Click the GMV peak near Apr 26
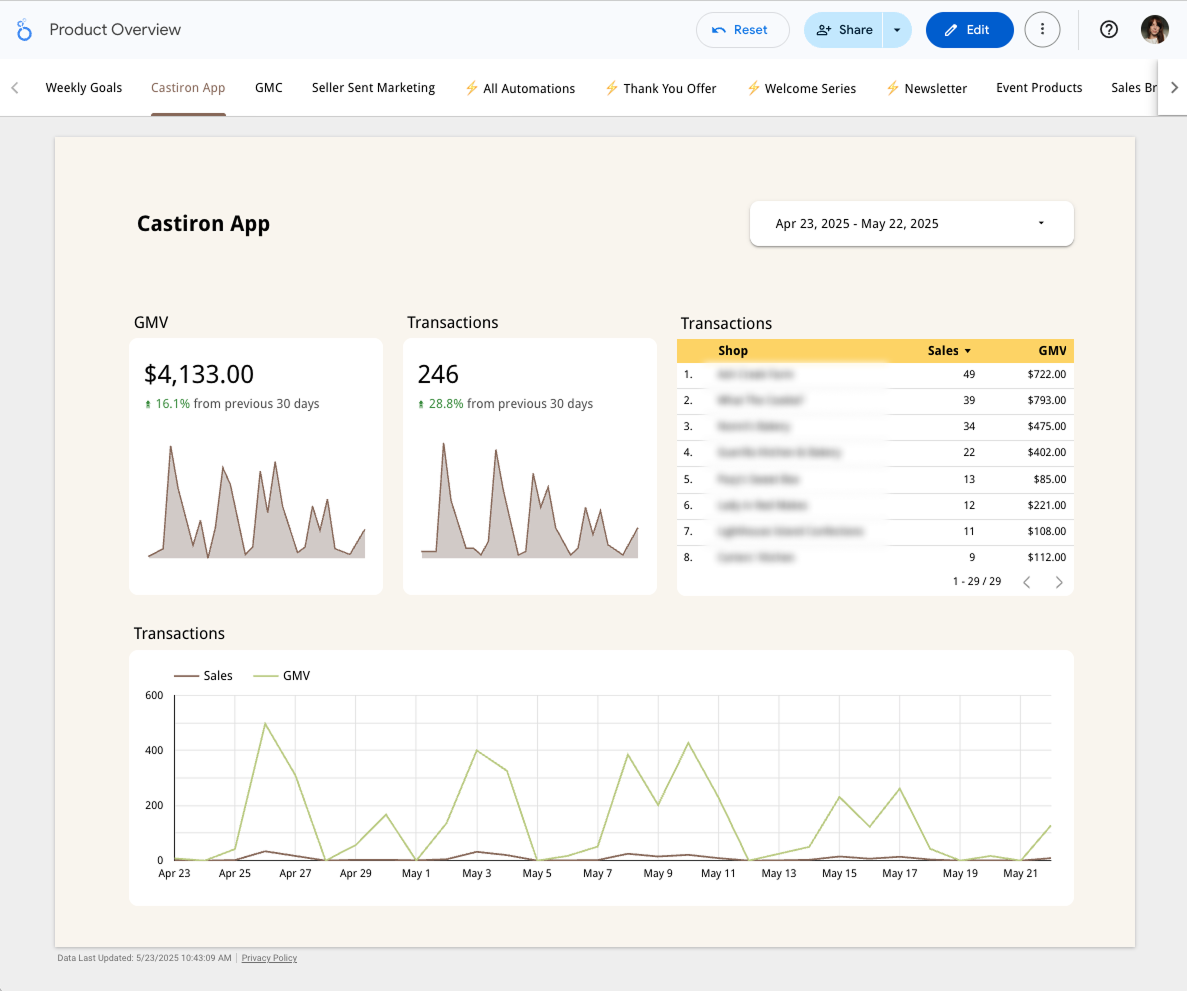This screenshot has width=1187, height=991. 265,724
